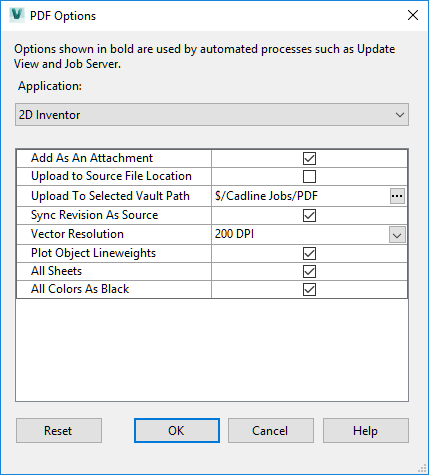Click the Cancel button
The width and height of the screenshot is (429, 475).
pos(271,431)
